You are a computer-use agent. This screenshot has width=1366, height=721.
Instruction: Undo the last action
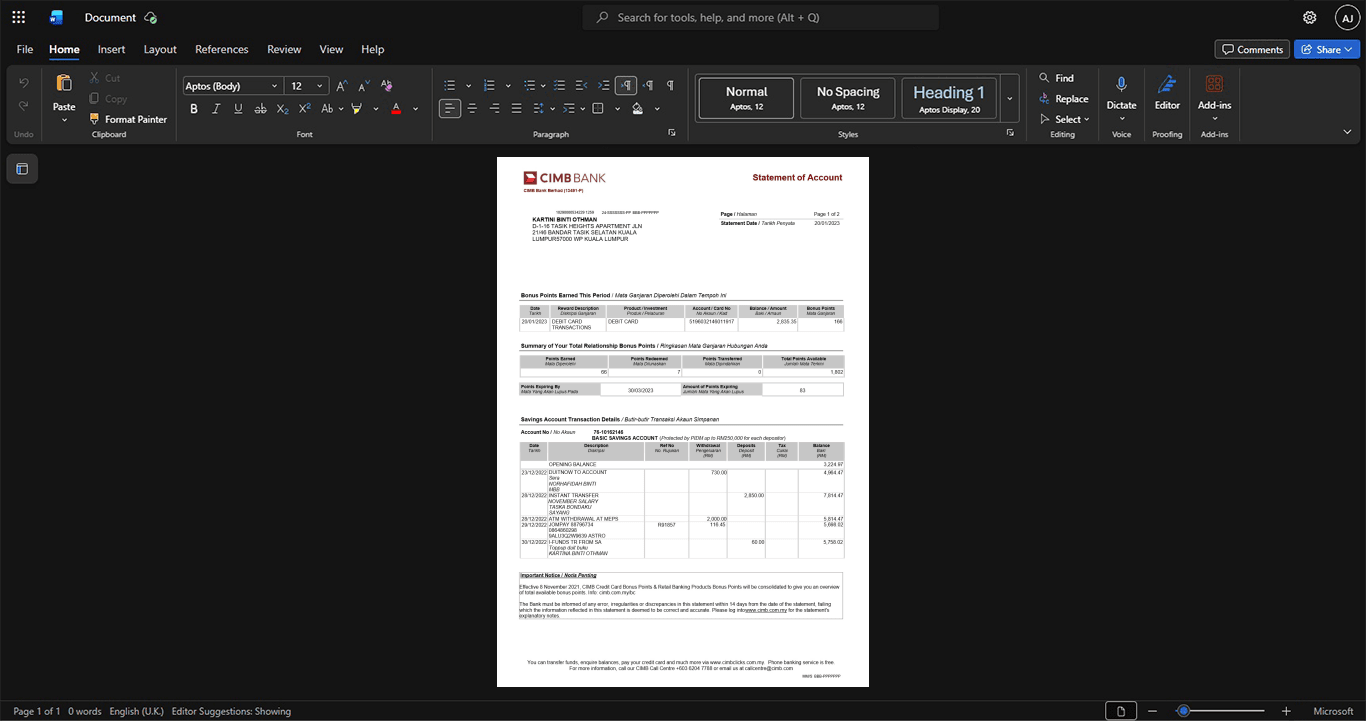coord(24,83)
